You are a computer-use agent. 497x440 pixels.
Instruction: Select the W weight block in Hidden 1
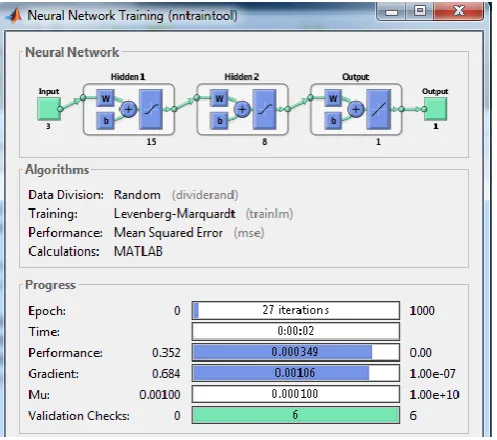pyautogui.click(x=105, y=98)
